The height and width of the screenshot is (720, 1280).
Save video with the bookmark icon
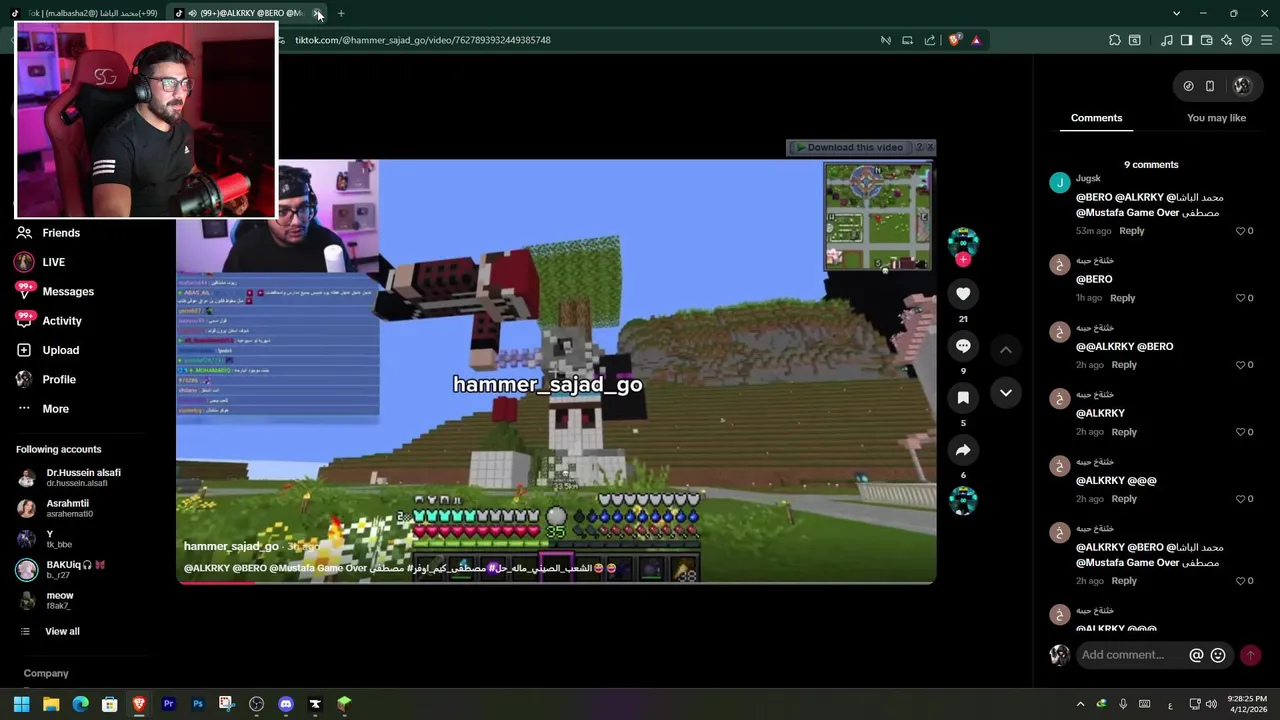[x=963, y=397]
